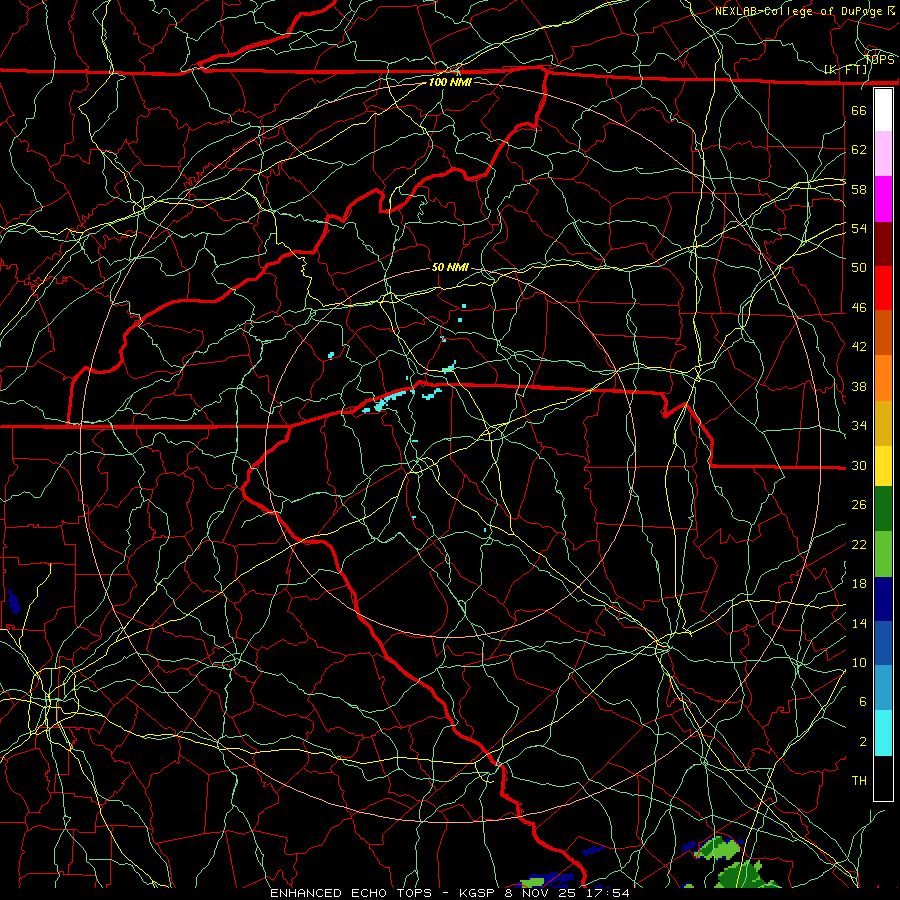
Task: Click the white swatch in the tops legend
Action: (x=883, y=110)
